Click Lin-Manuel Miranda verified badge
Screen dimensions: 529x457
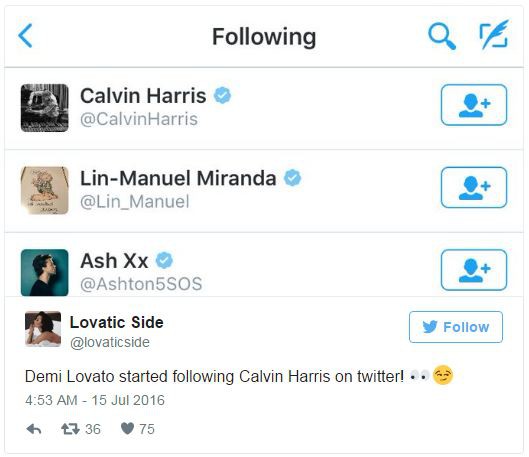point(293,178)
